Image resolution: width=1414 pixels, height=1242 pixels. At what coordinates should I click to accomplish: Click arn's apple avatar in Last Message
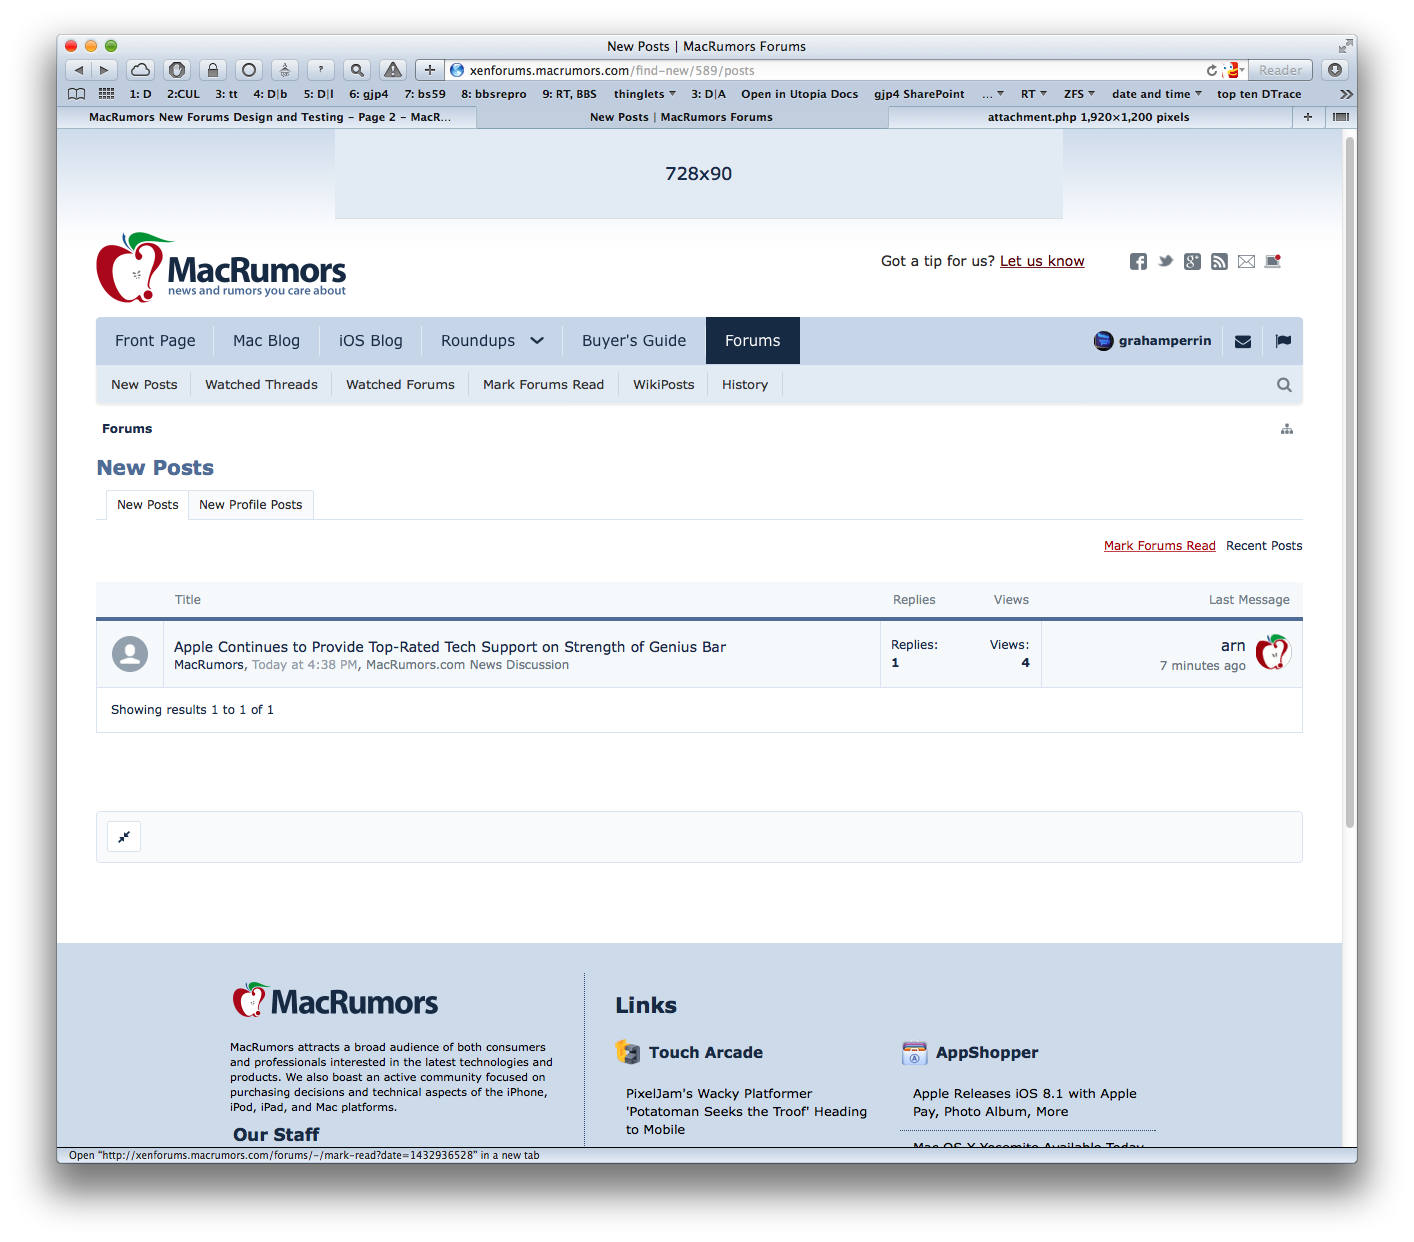pos(1273,652)
